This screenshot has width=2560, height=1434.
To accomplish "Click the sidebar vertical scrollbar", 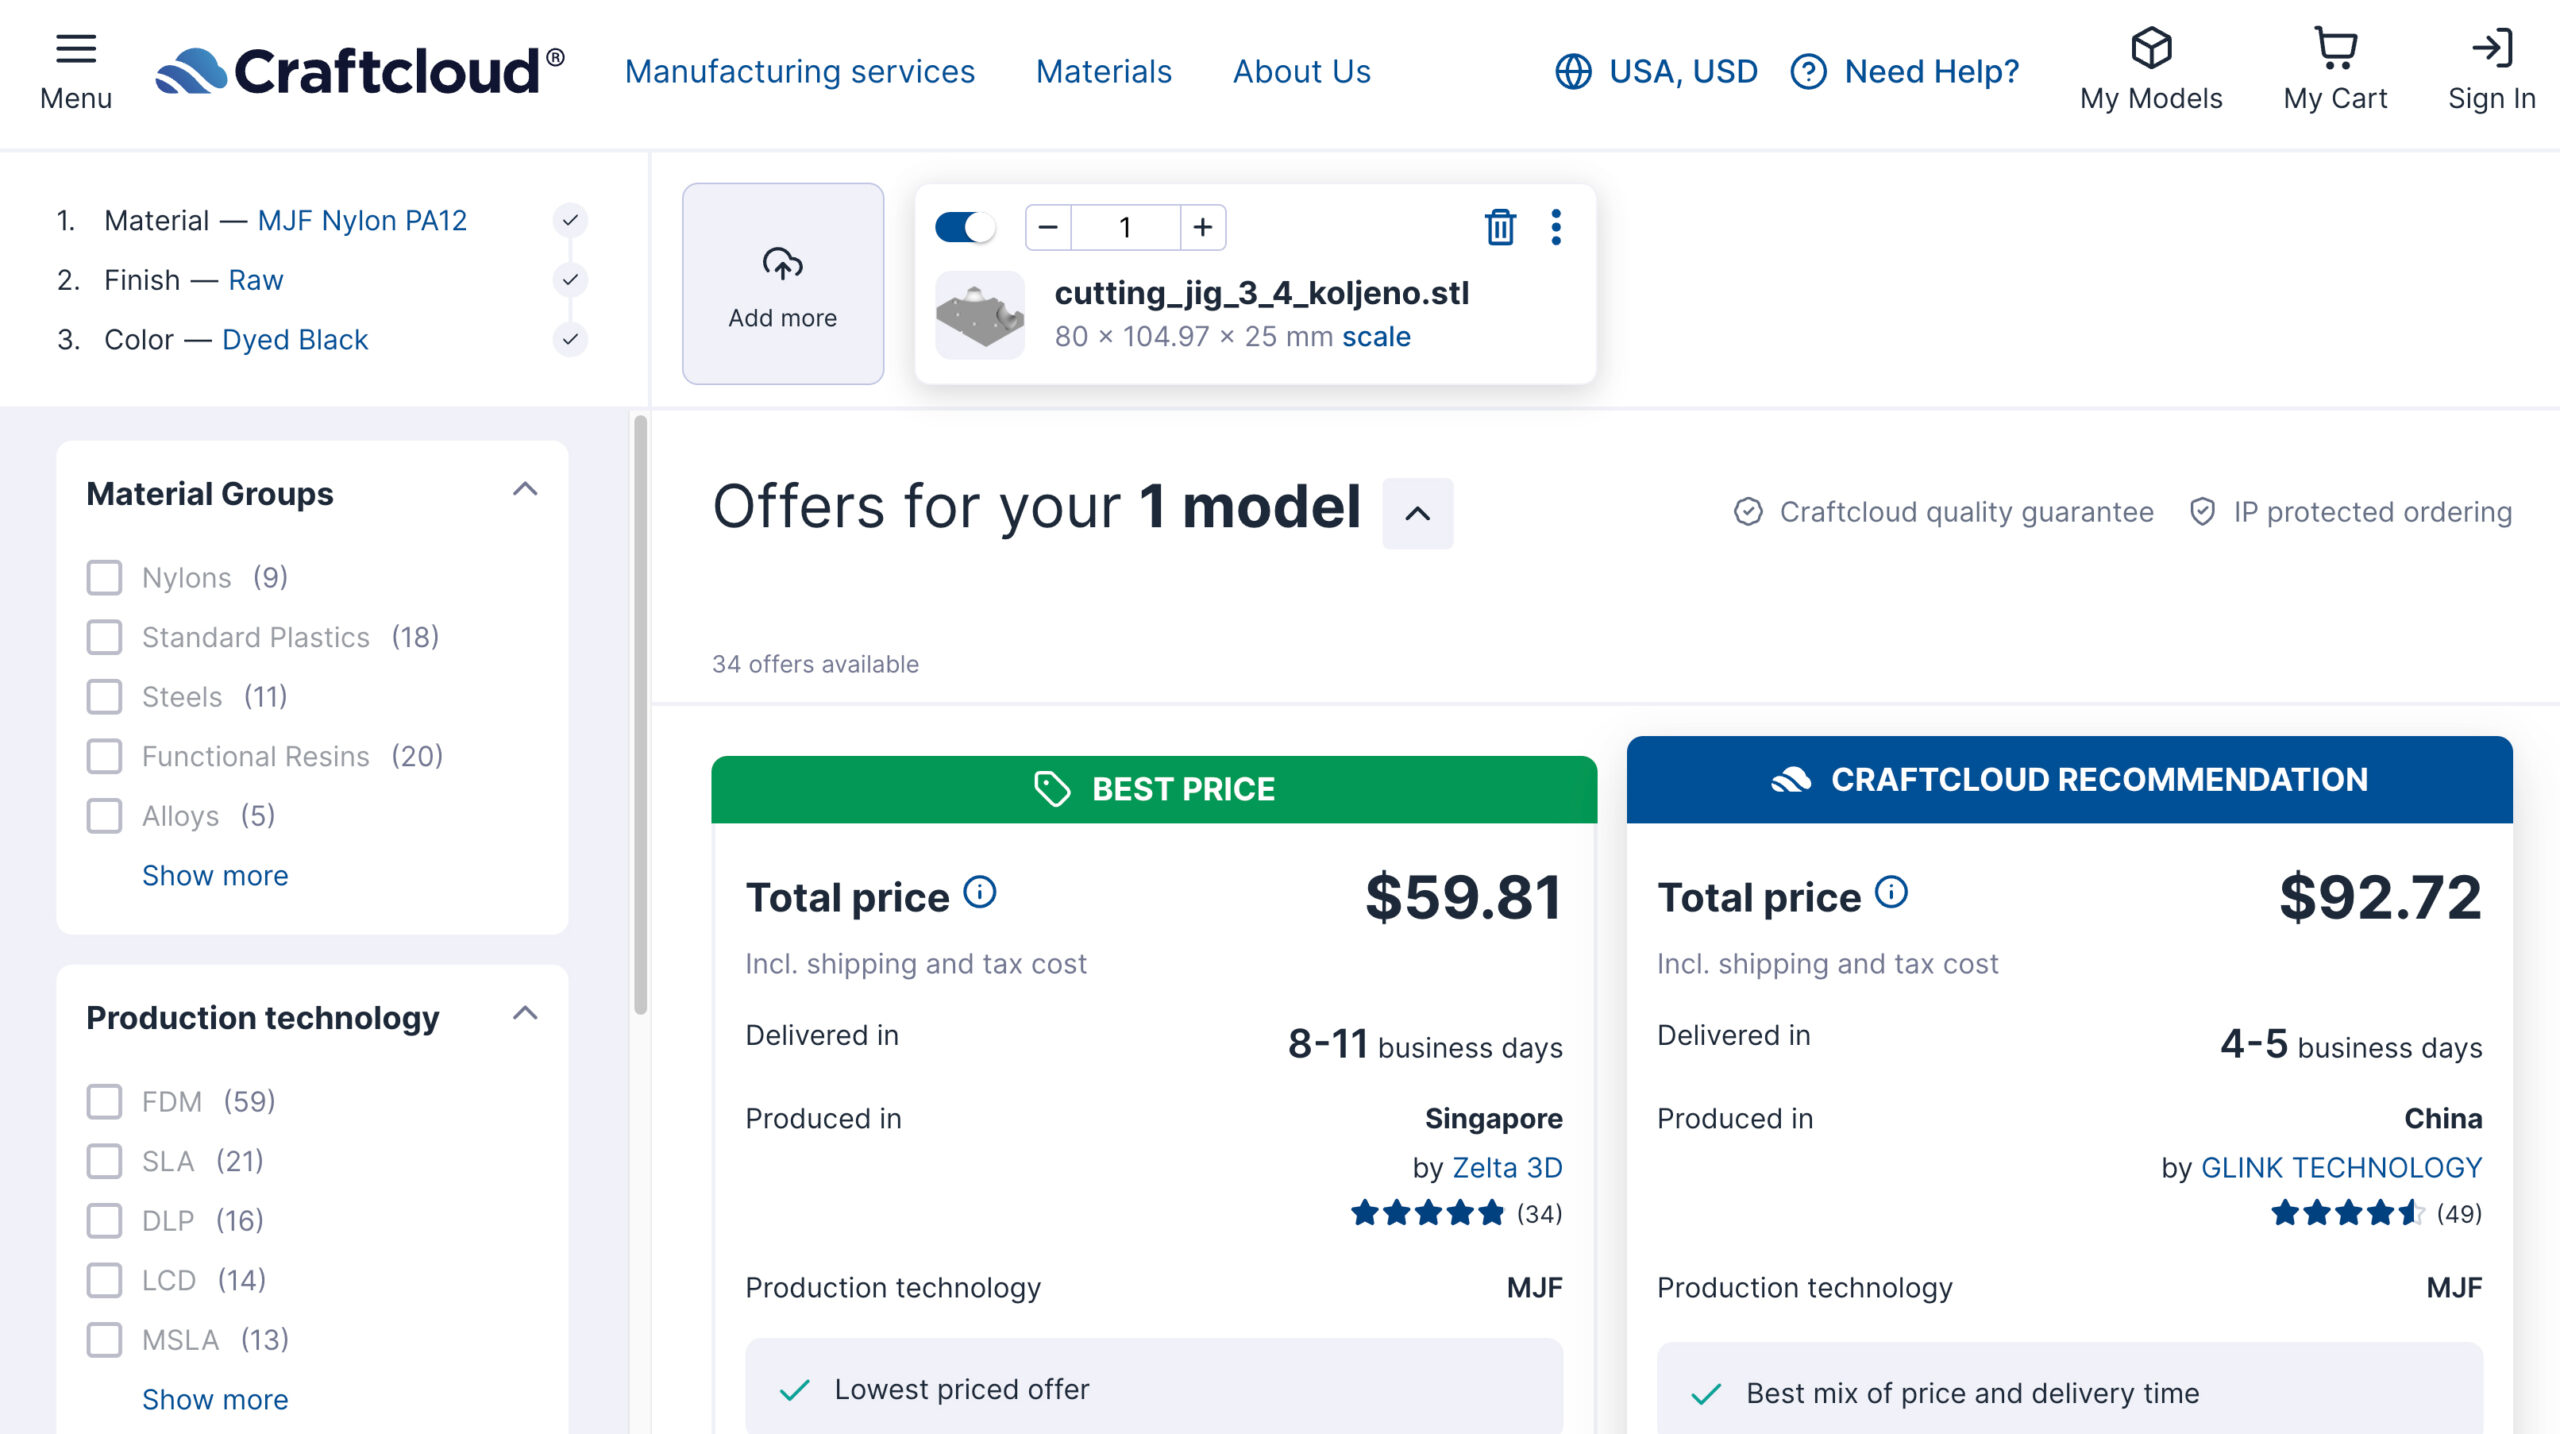I will click(641, 715).
